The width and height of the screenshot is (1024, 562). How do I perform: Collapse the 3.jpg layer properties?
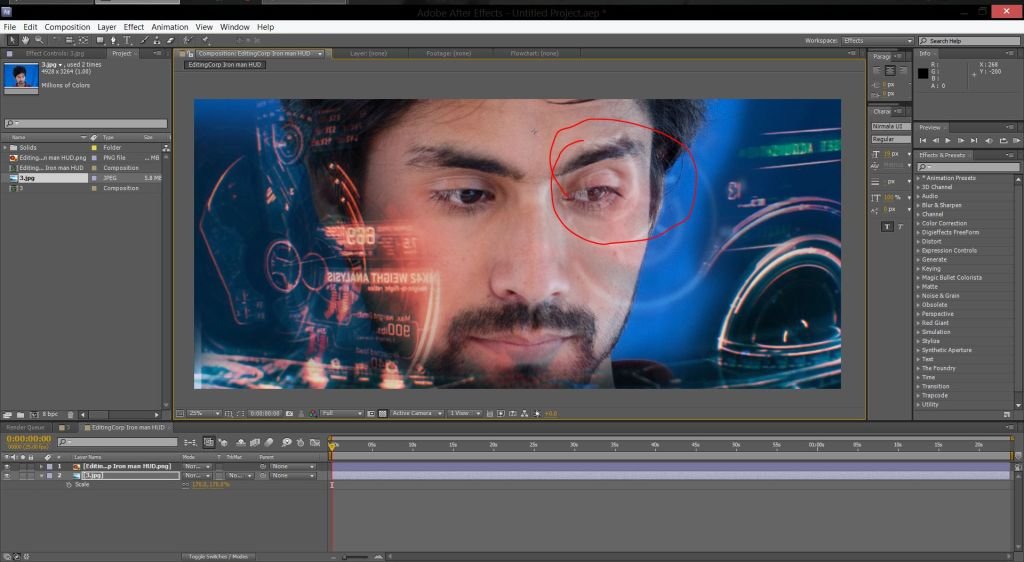click(41, 476)
